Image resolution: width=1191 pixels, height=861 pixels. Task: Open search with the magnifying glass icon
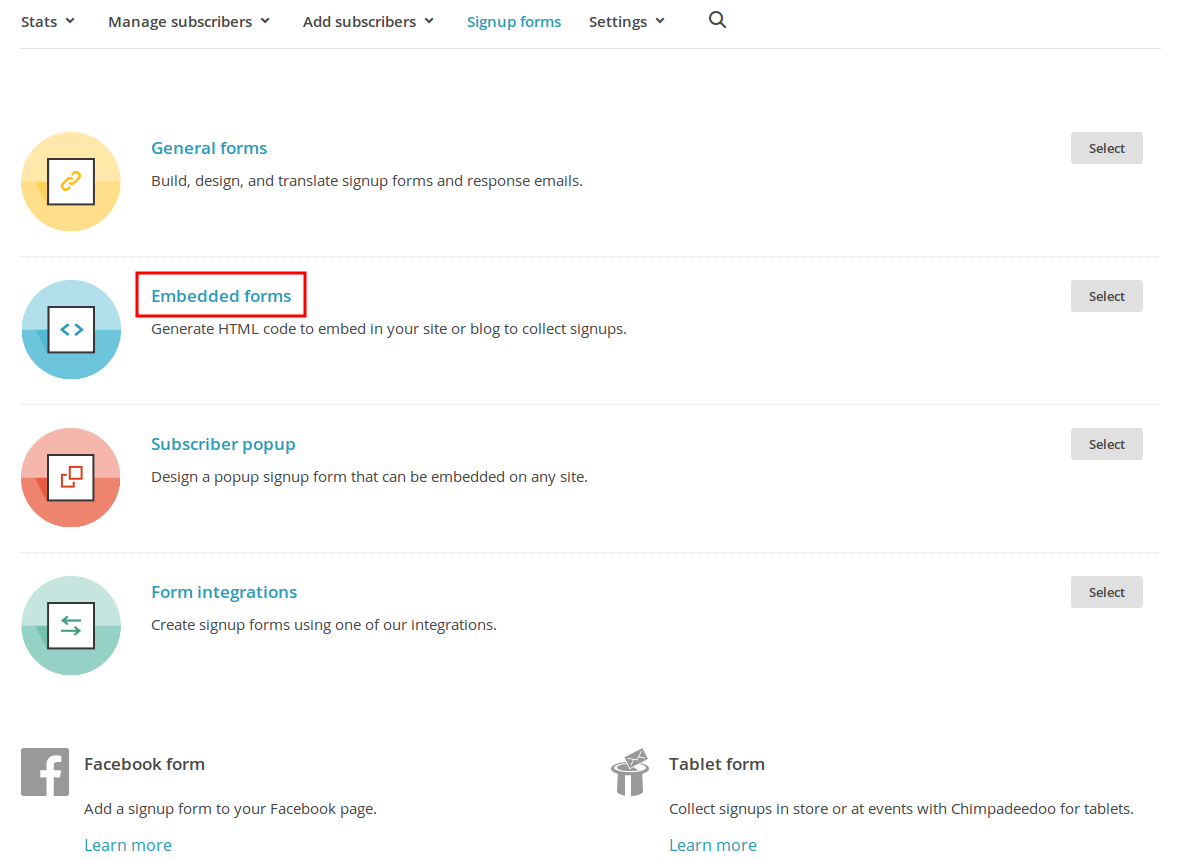coord(717,20)
